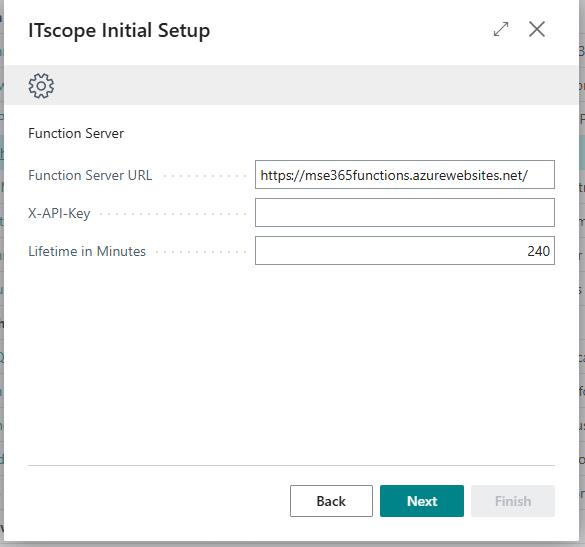Focus the X-API-Key input field
Viewport: 585px width, 547px height.
pyautogui.click(x=405, y=213)
